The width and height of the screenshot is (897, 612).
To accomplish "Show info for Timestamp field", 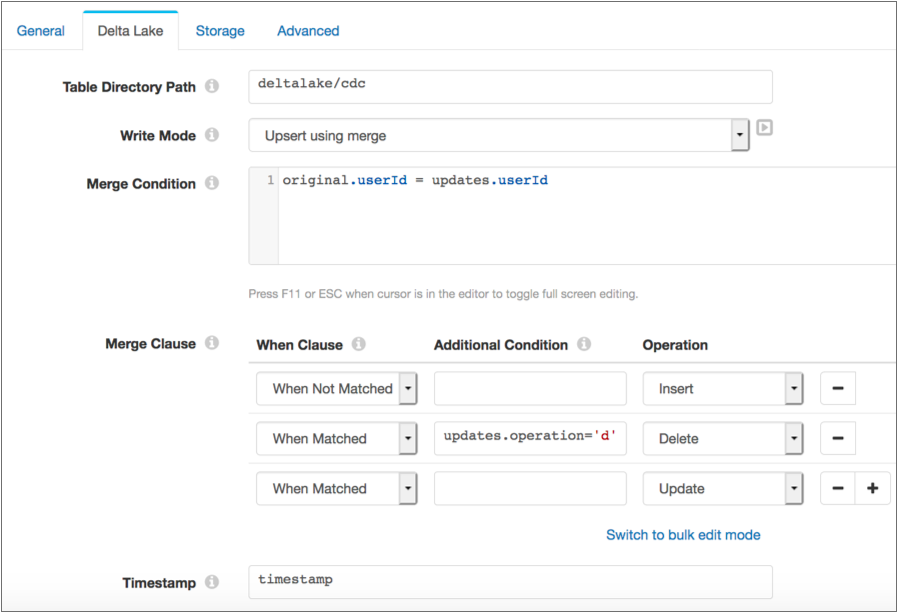I will point(212,582).
